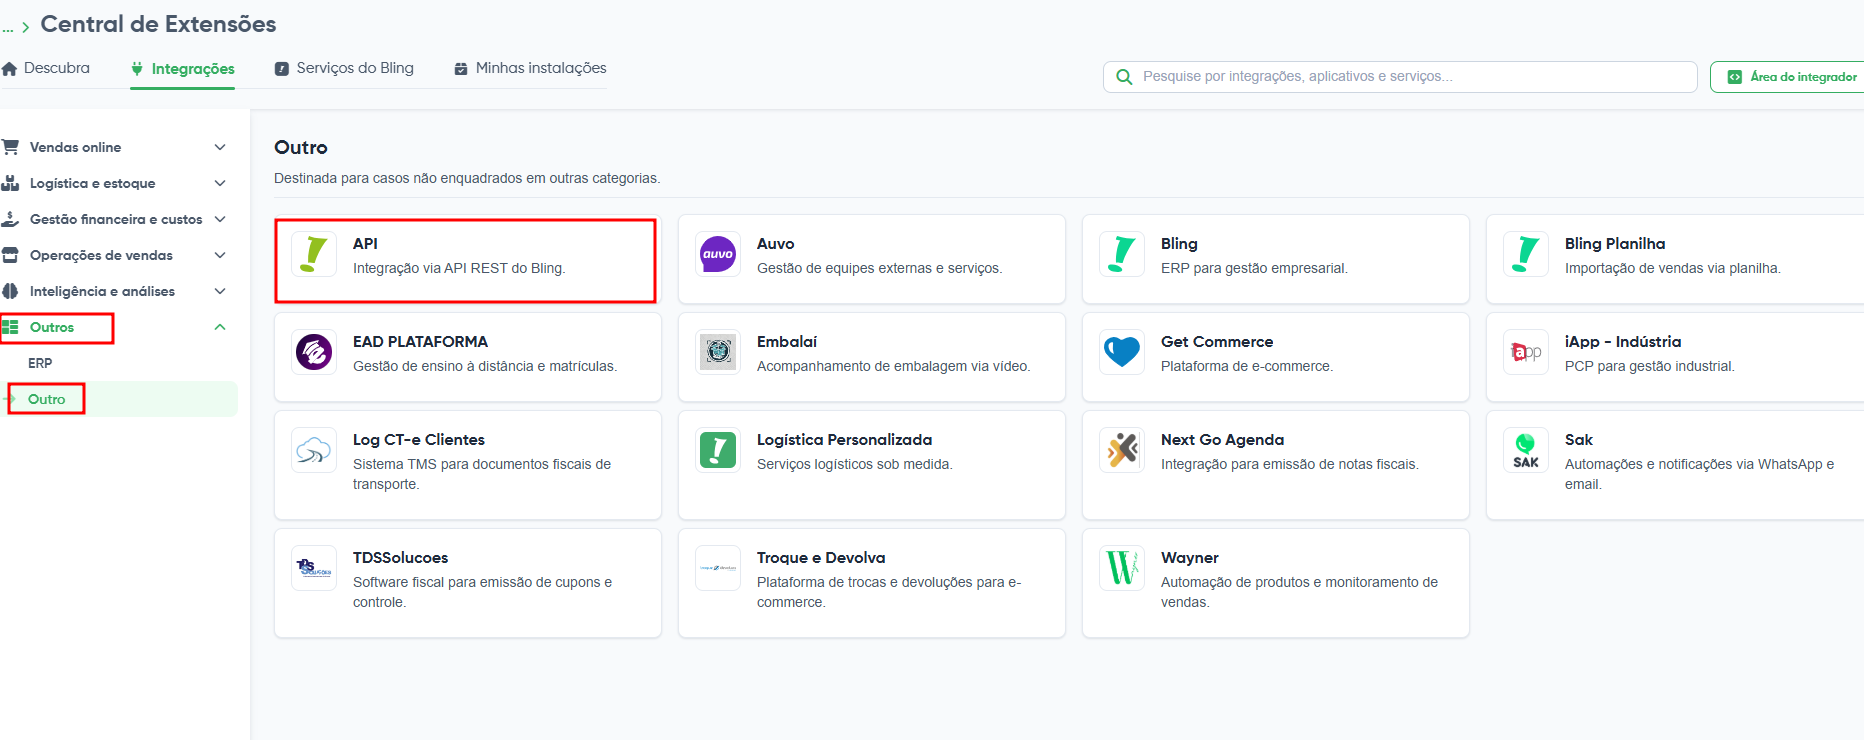
Task: Click the Bling Planilha logo icon
Action: (1526, 254)
